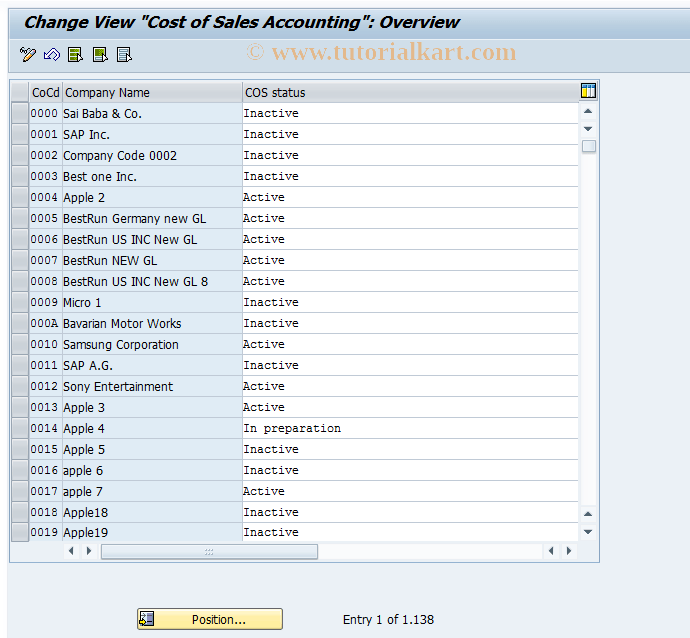Open COS status field for Apple19

(410, 532)
